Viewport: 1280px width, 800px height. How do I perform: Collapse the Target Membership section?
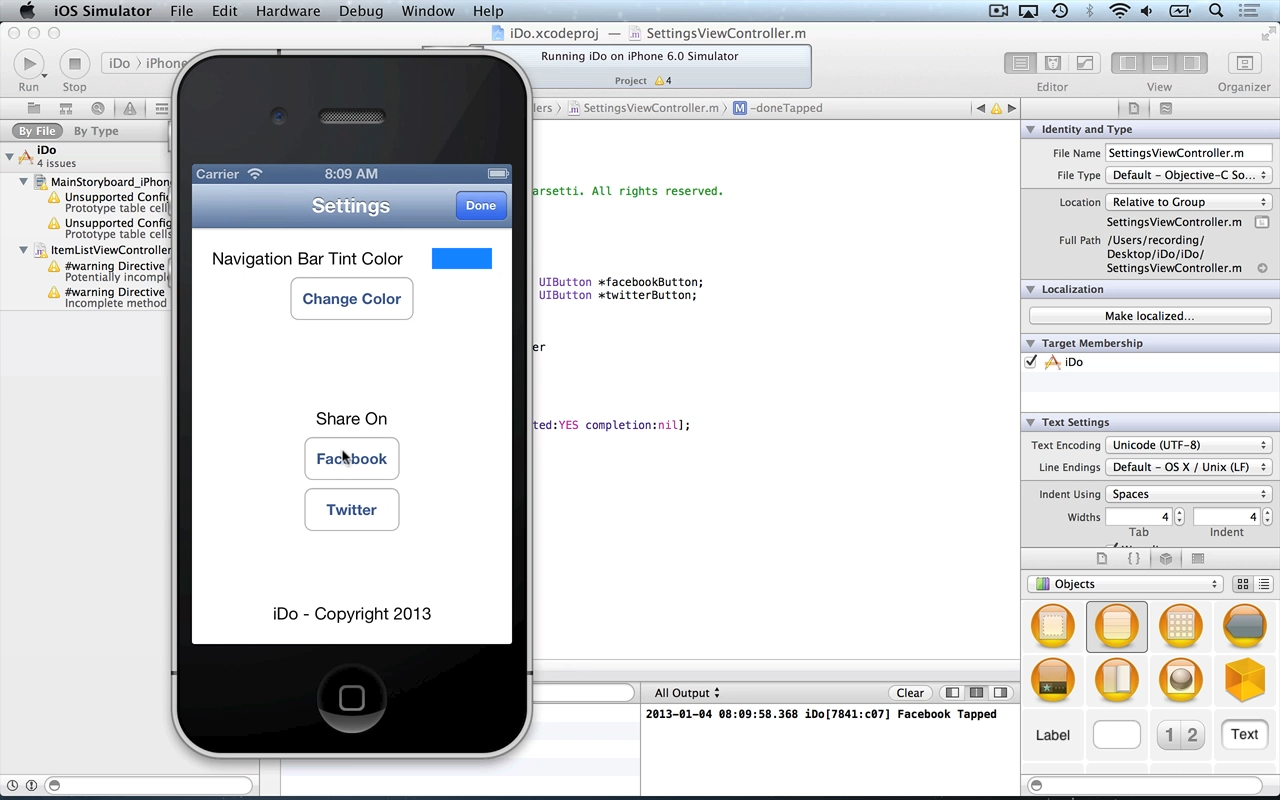coord(1030,344)
